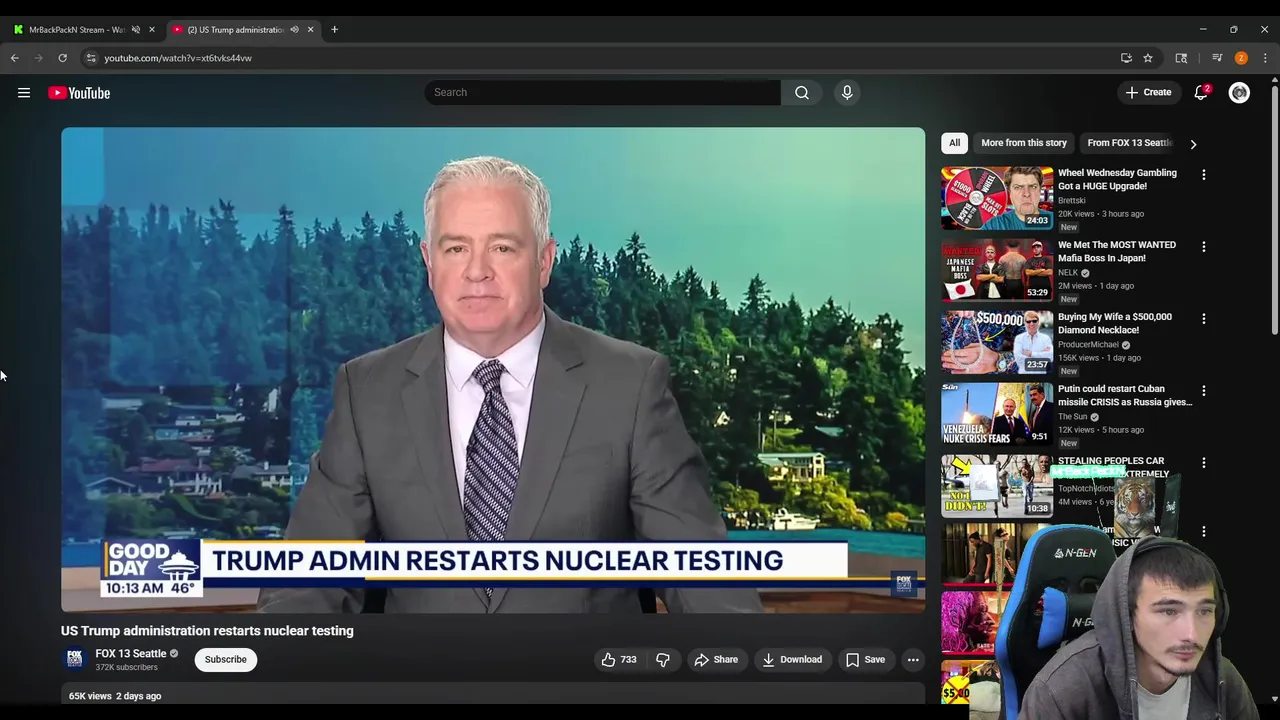Dislike the video with thumbs down
Image resolution: width=1280 pixels, height=720 pixels.
tap(662, 660)
